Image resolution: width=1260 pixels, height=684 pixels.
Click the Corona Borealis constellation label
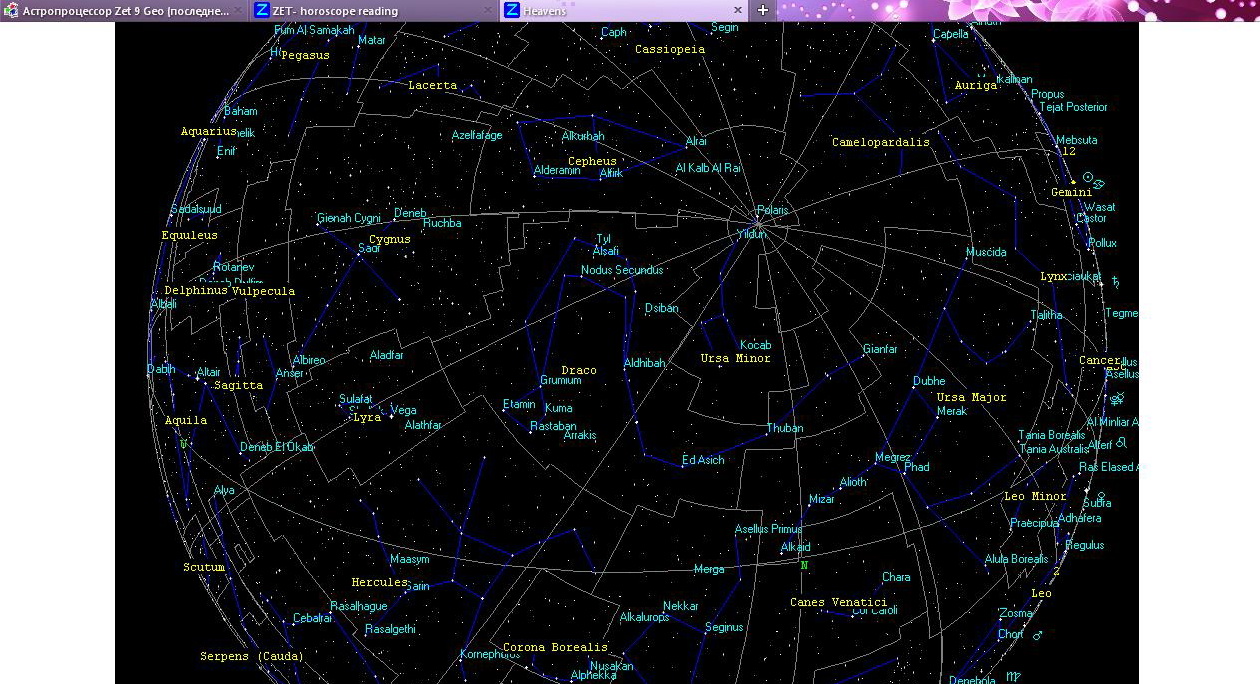555,647
